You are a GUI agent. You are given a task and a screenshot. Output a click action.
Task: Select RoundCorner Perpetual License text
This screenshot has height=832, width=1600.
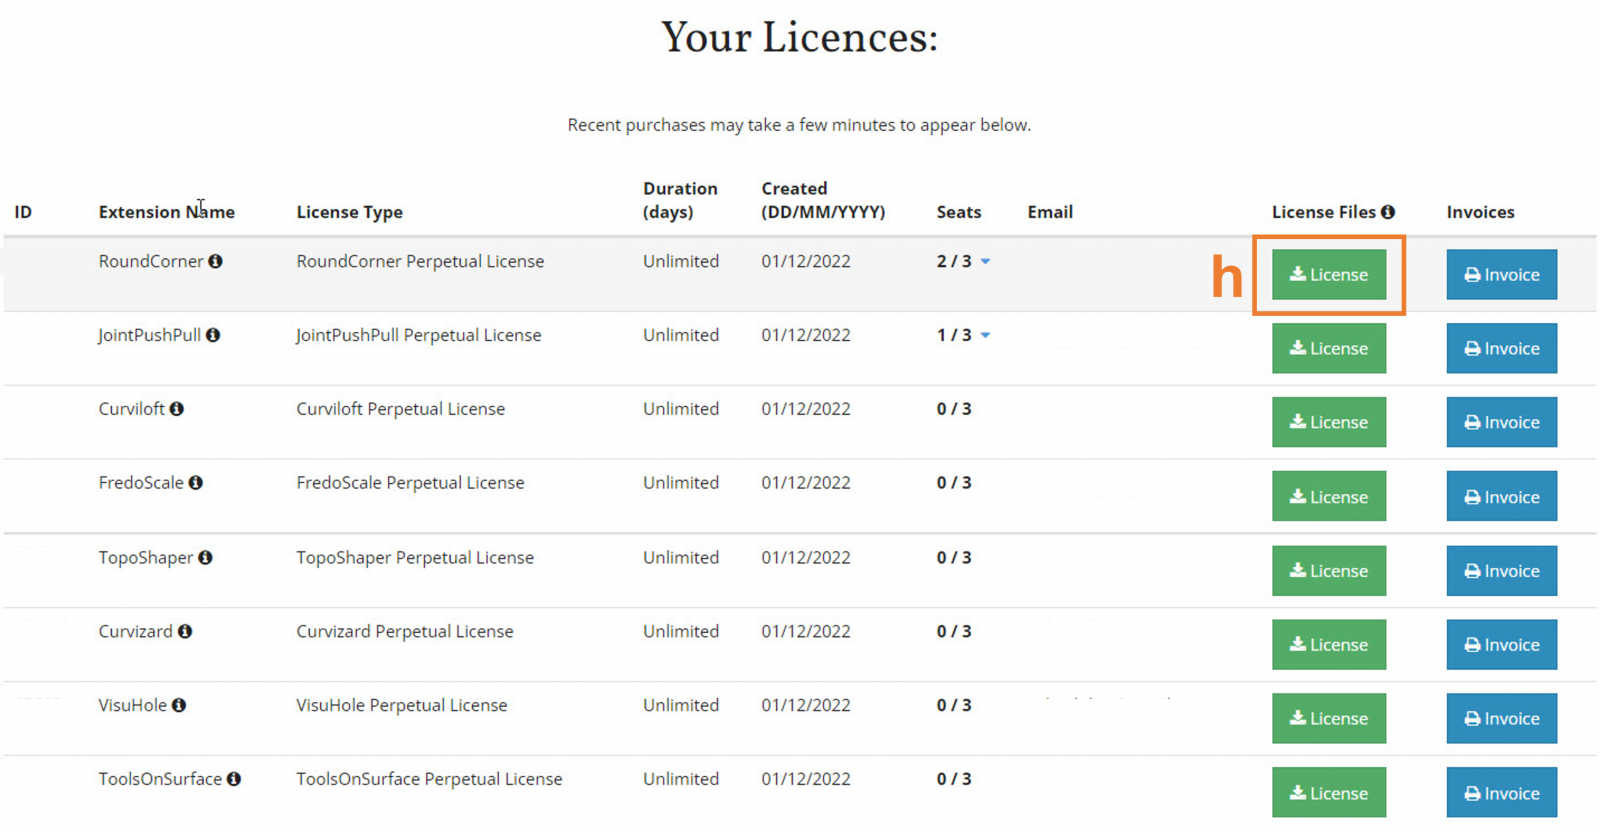coord(420,261)
